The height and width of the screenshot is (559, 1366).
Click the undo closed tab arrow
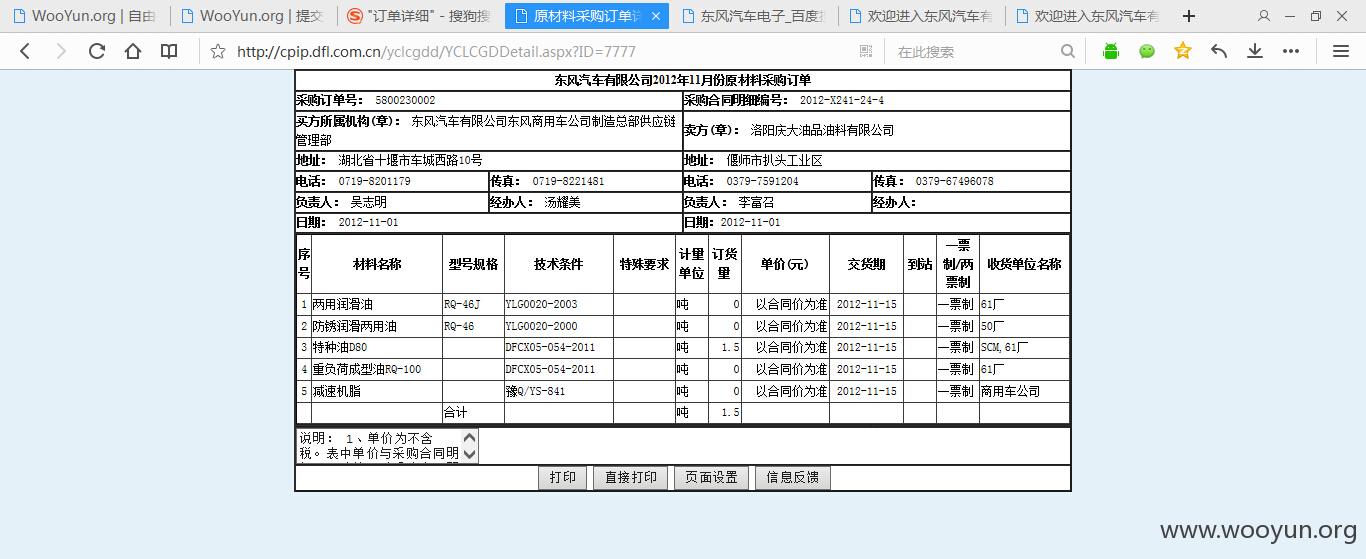[x=1219, y=51]
